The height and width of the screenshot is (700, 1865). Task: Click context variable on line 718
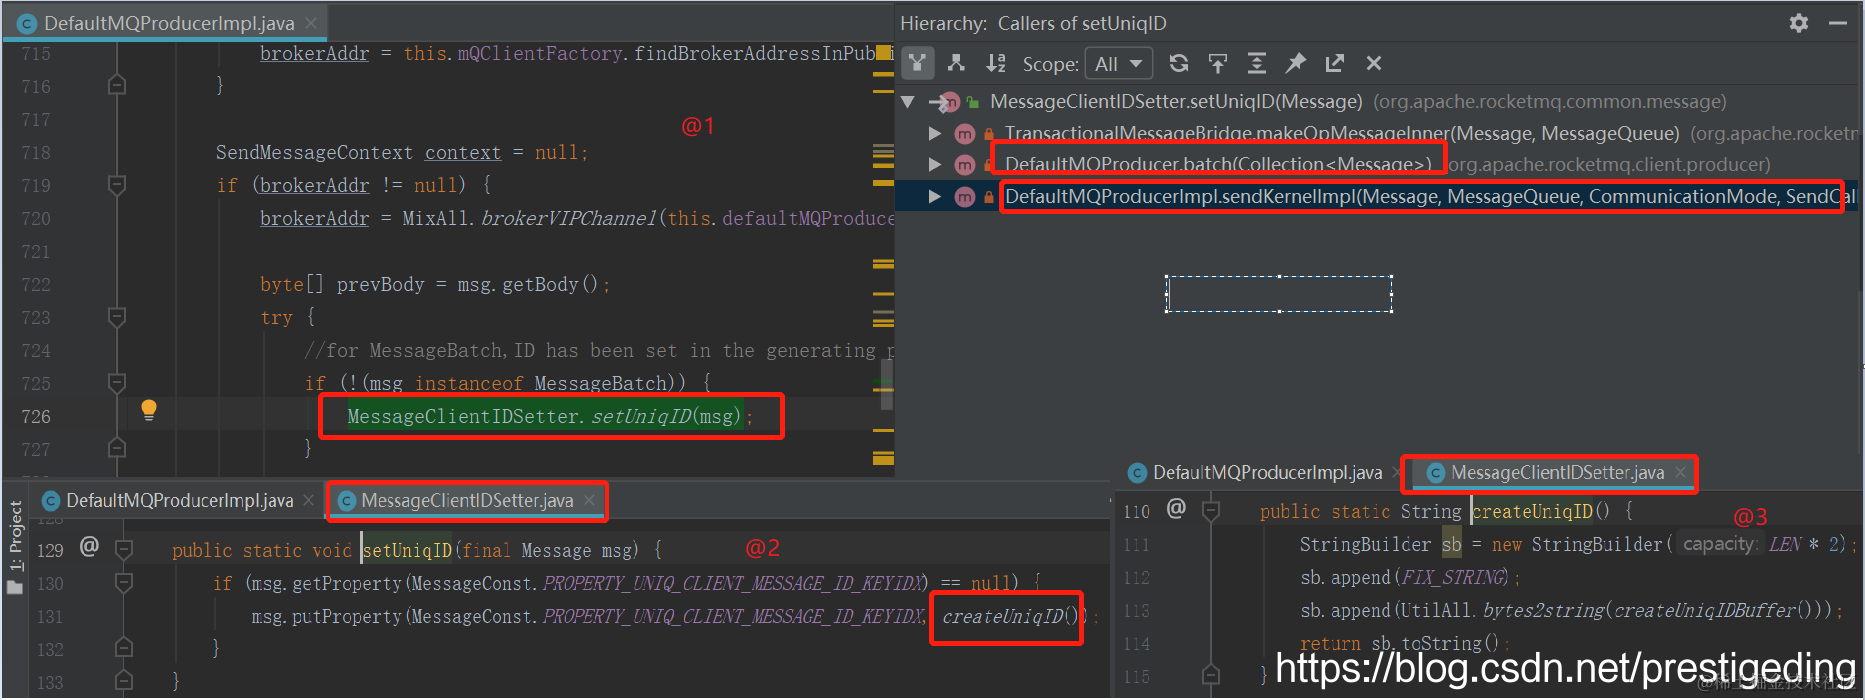click(463, 152)
